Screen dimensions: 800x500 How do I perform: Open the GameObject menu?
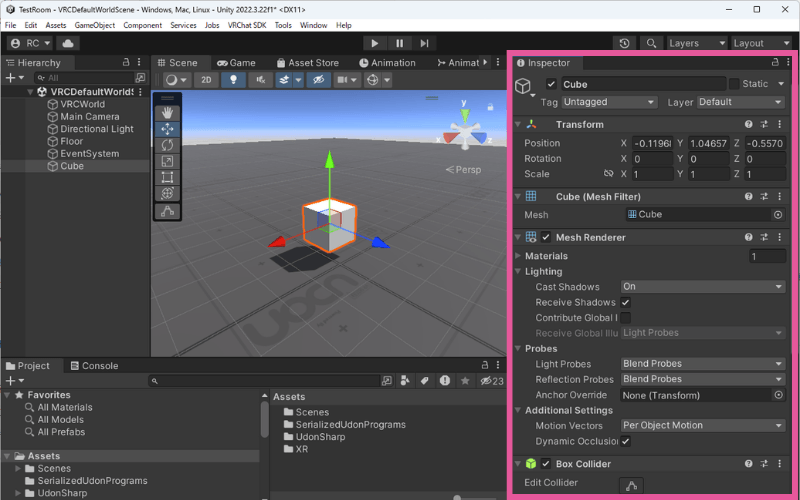point(94,25)
